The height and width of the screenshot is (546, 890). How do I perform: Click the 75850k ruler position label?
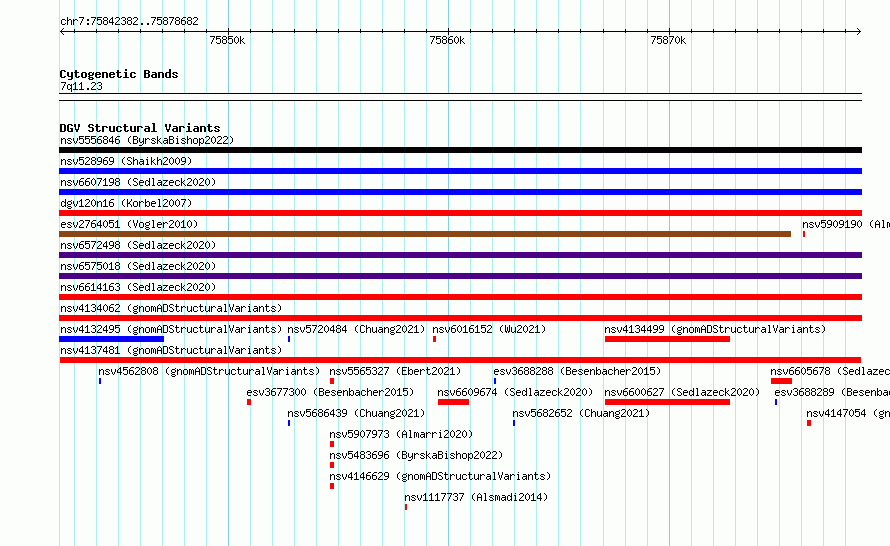pyautogui.click(x=227, y=40)
